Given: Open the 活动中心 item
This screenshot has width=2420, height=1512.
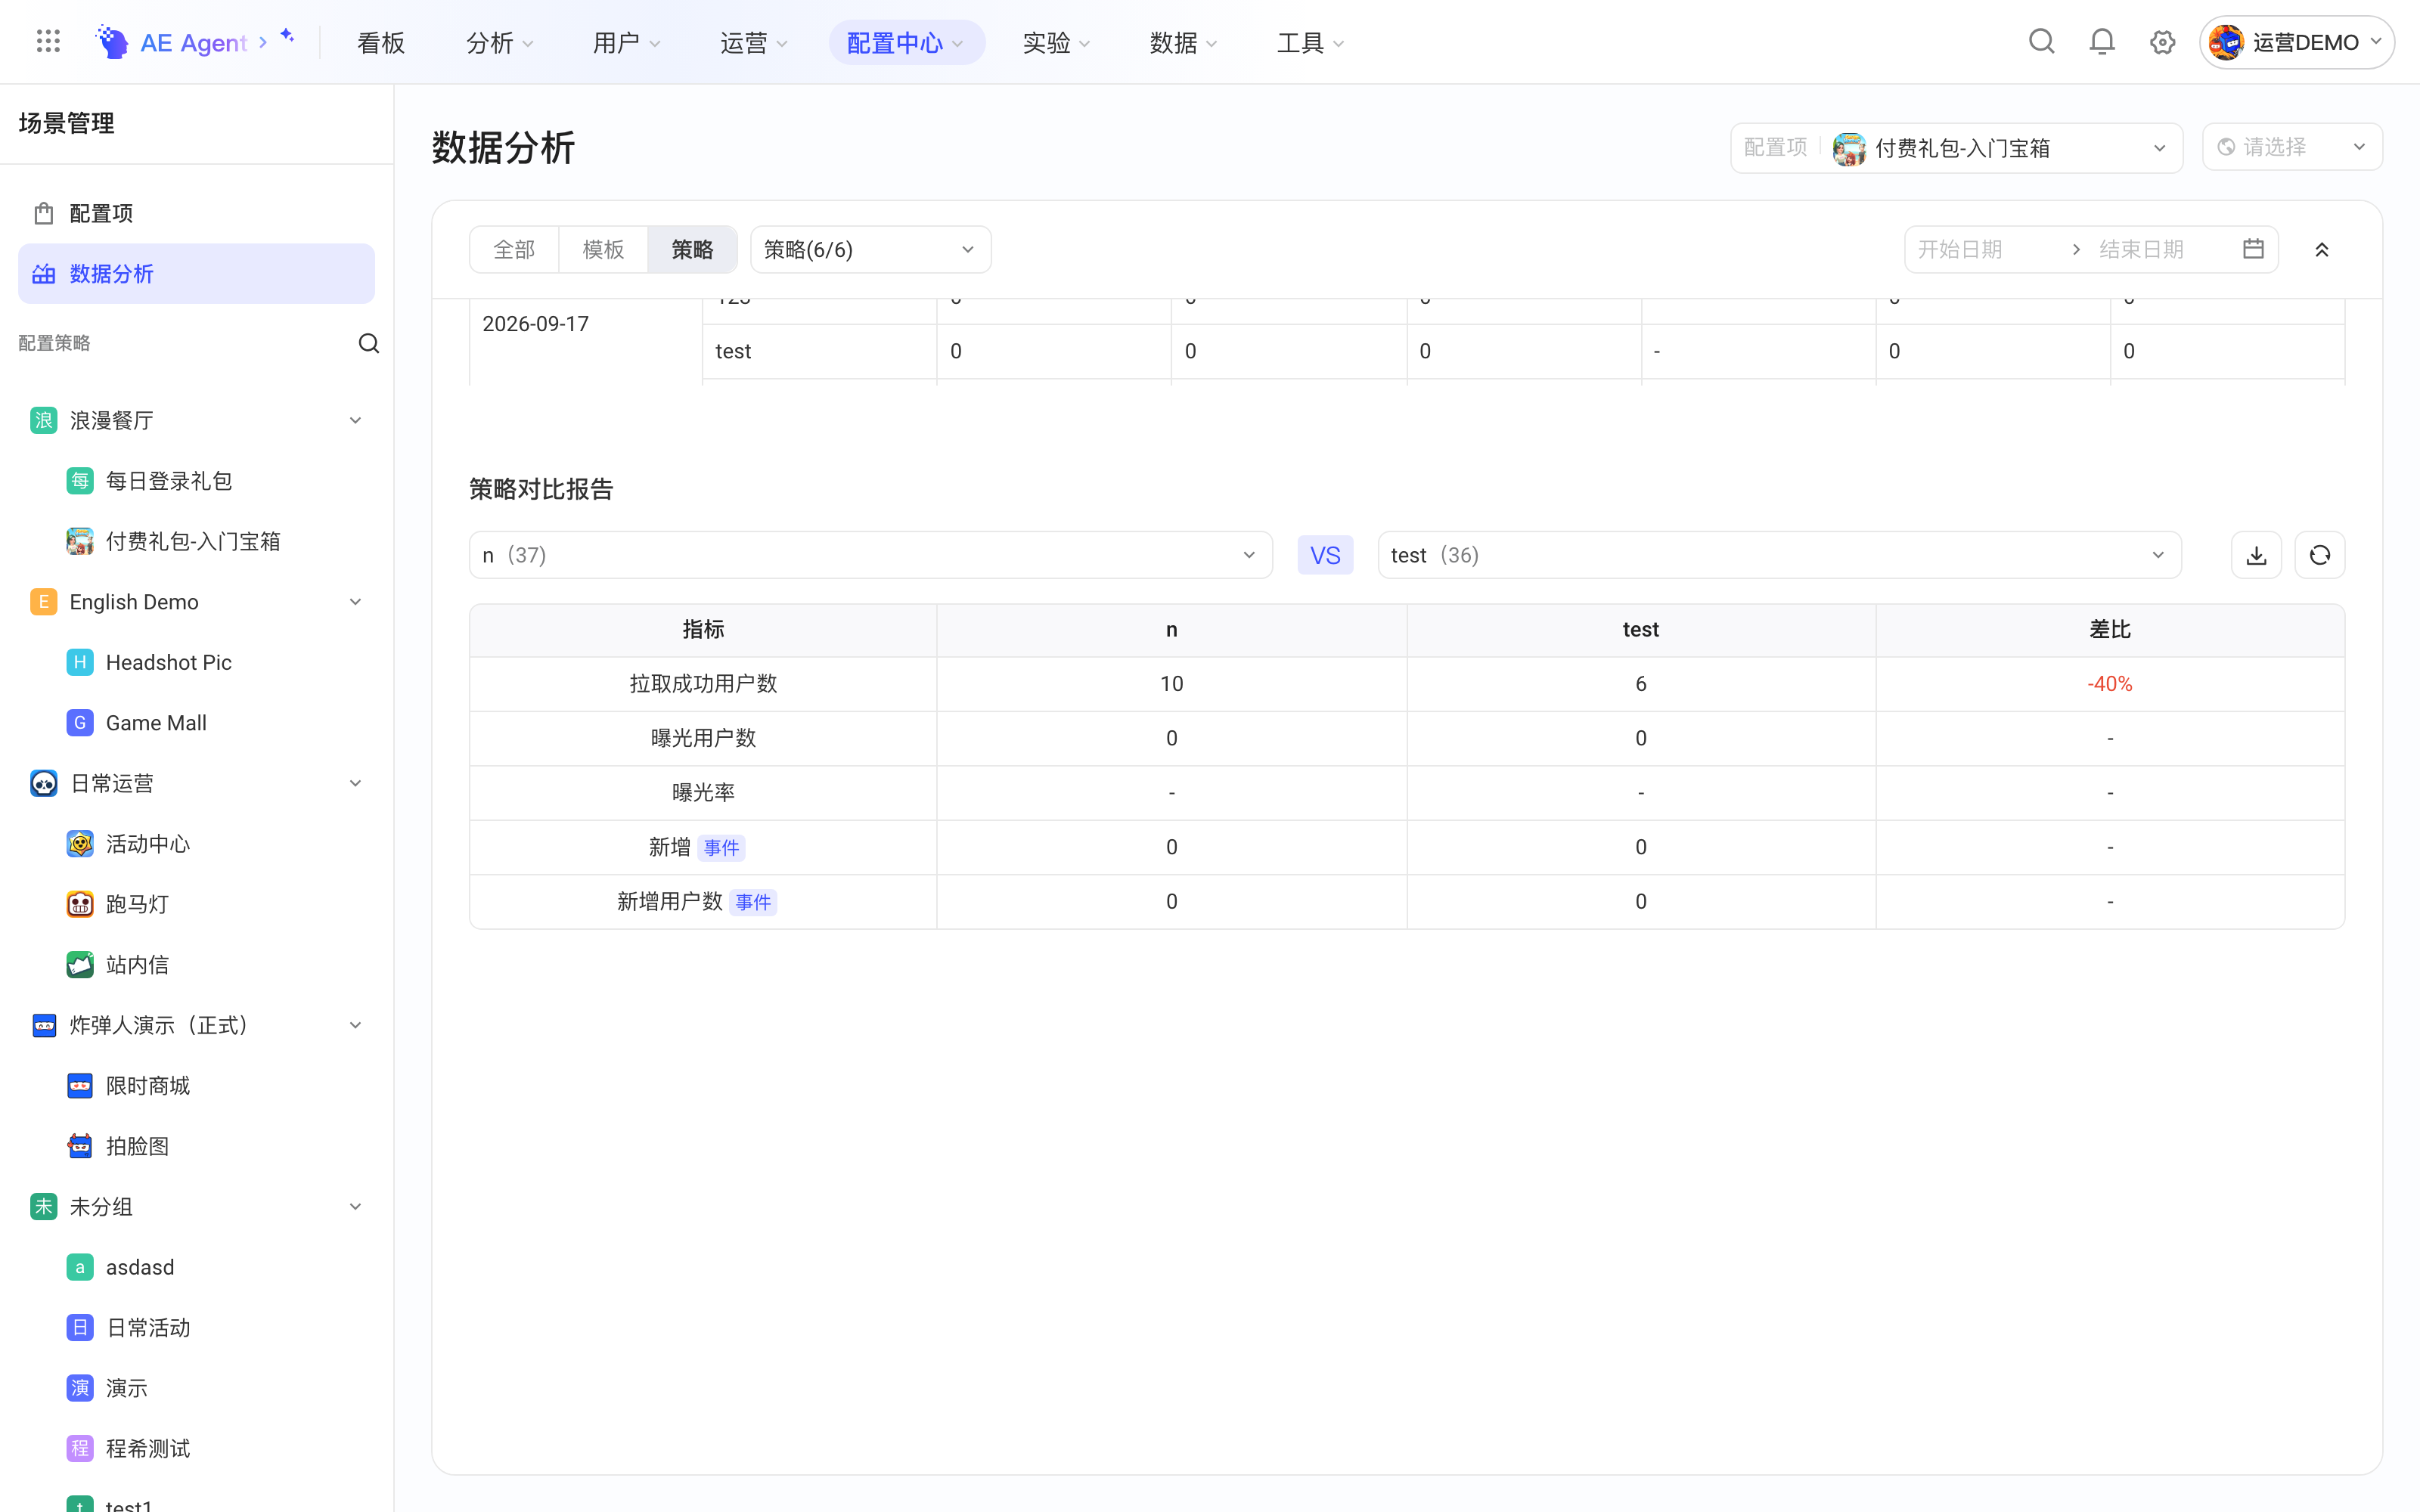Looking at the screenshot, I should (196, 844).
